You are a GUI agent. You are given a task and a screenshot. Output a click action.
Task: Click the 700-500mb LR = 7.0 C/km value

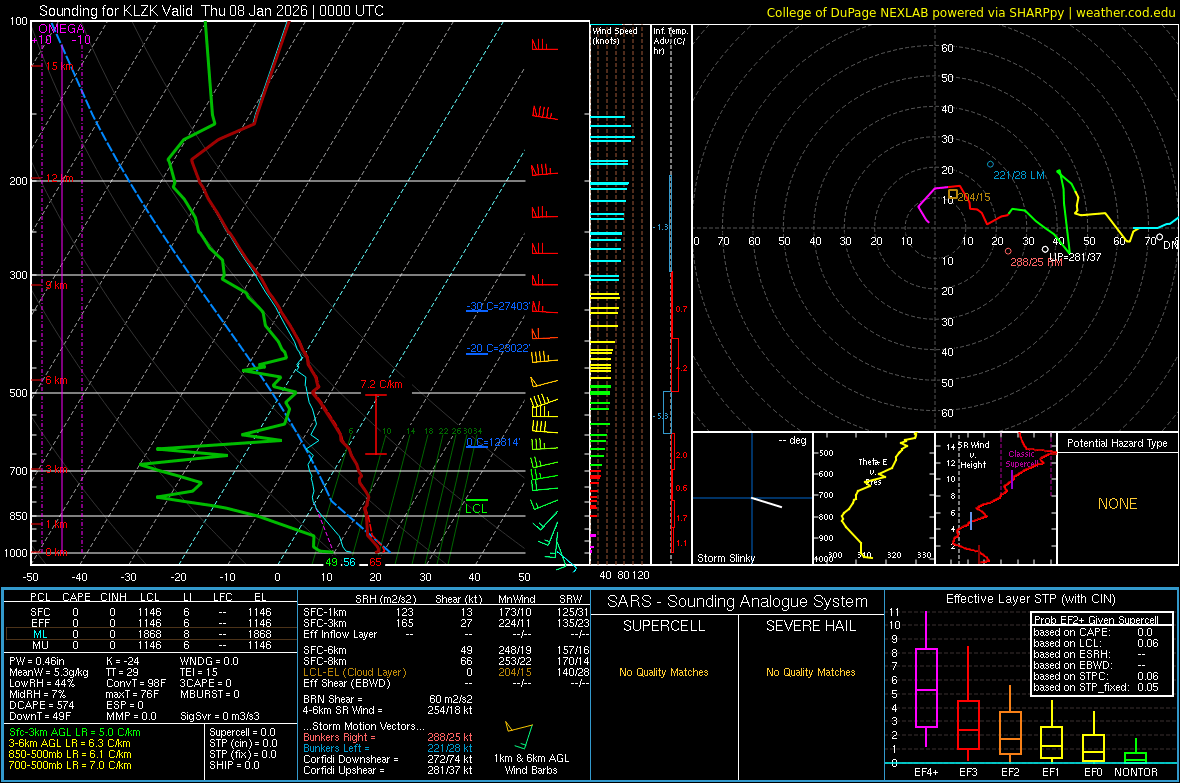[x=70, y=765]
